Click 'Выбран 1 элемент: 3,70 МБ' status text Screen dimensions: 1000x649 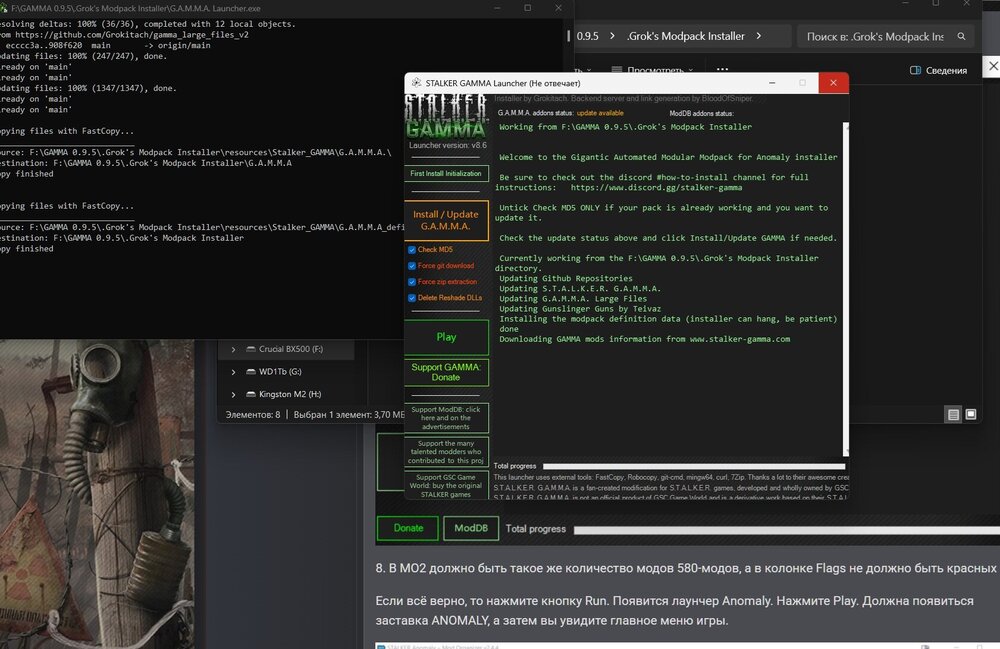pyautogui.click(x=349, y=414)
